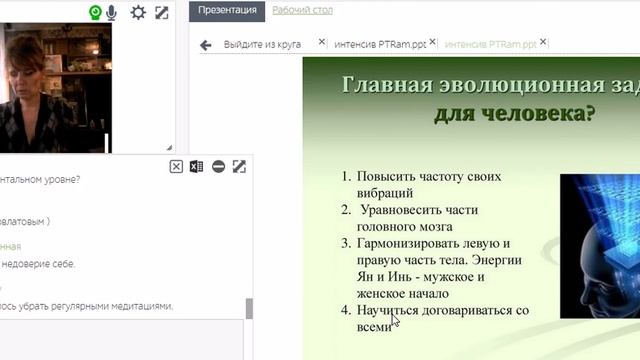
Task: Open video settings gear icon
Action: click(138, 13)
